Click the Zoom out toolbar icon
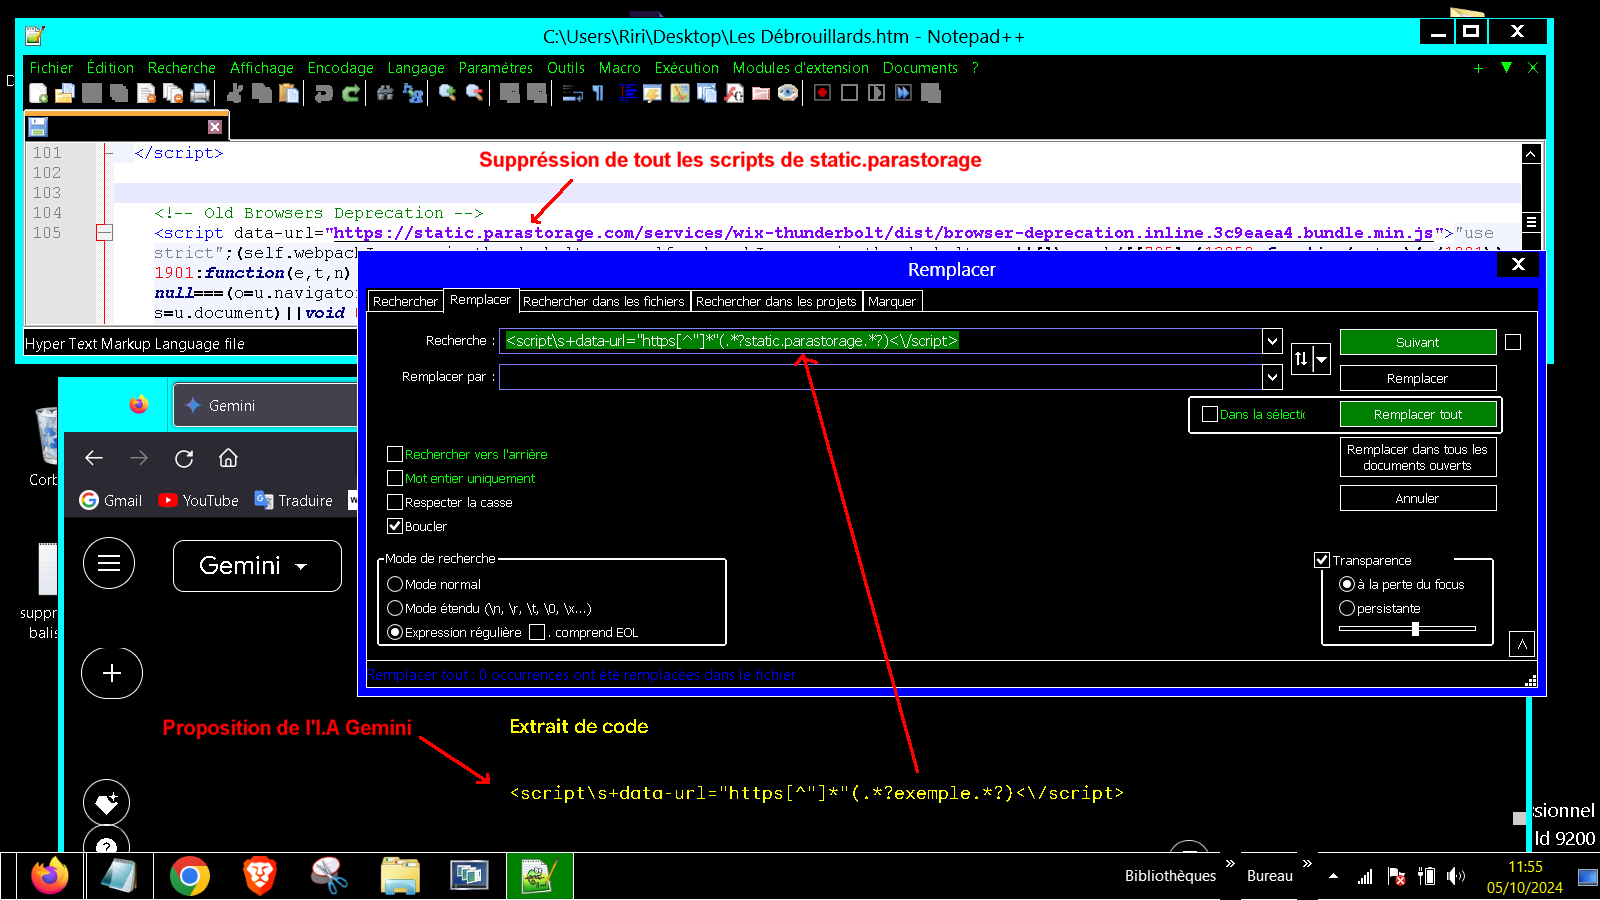 click(474, 93)
